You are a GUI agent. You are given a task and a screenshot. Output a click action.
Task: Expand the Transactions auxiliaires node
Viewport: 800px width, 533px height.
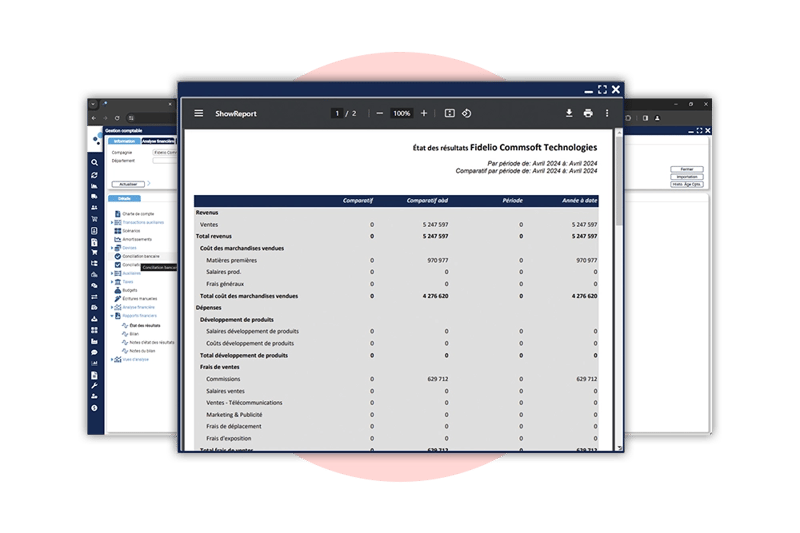[x=112, y=222]
